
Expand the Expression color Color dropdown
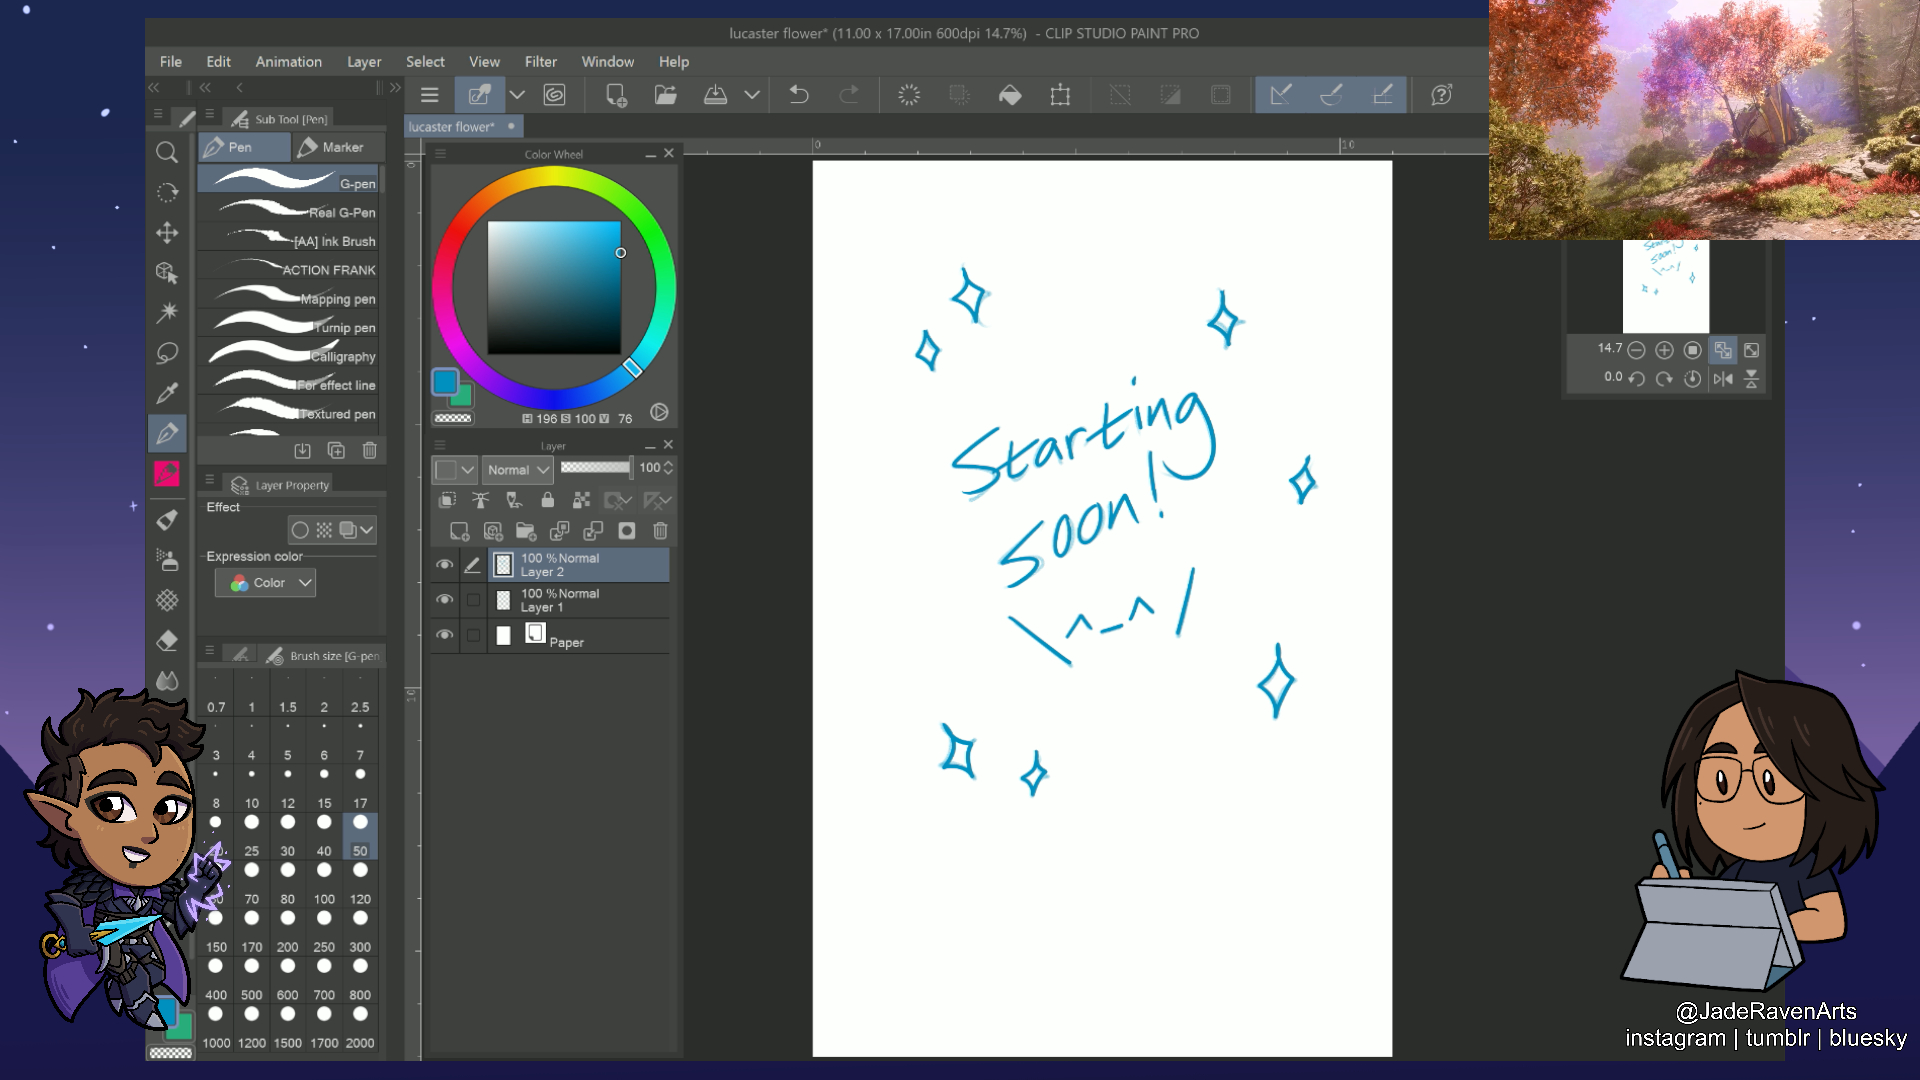point(266,583)
